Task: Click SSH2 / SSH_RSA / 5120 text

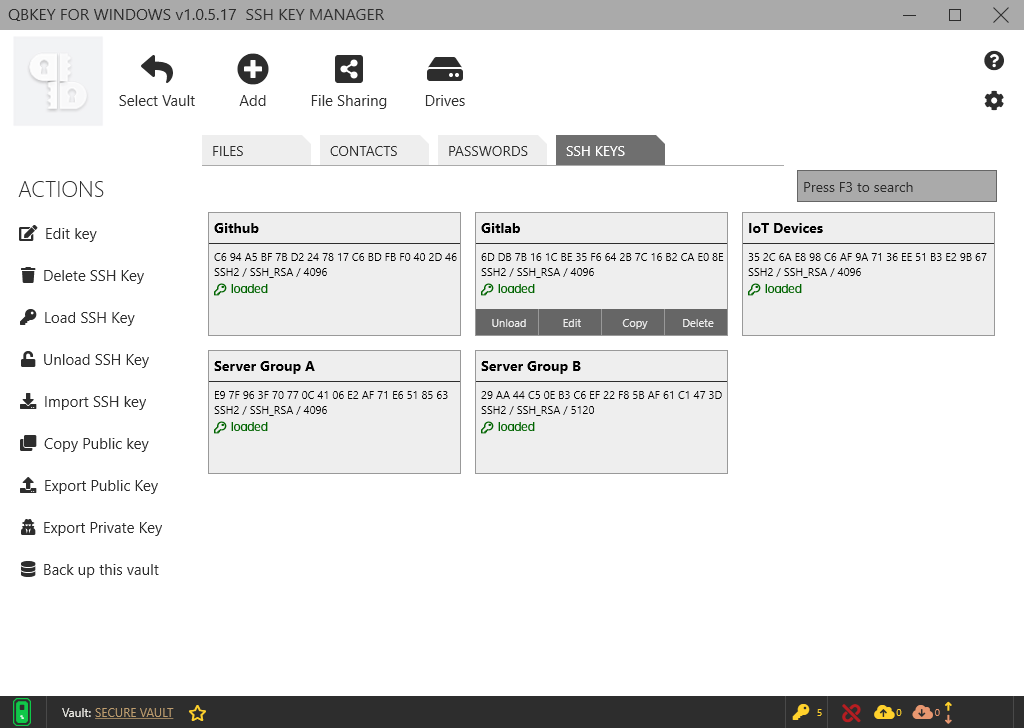Action: 537,410
